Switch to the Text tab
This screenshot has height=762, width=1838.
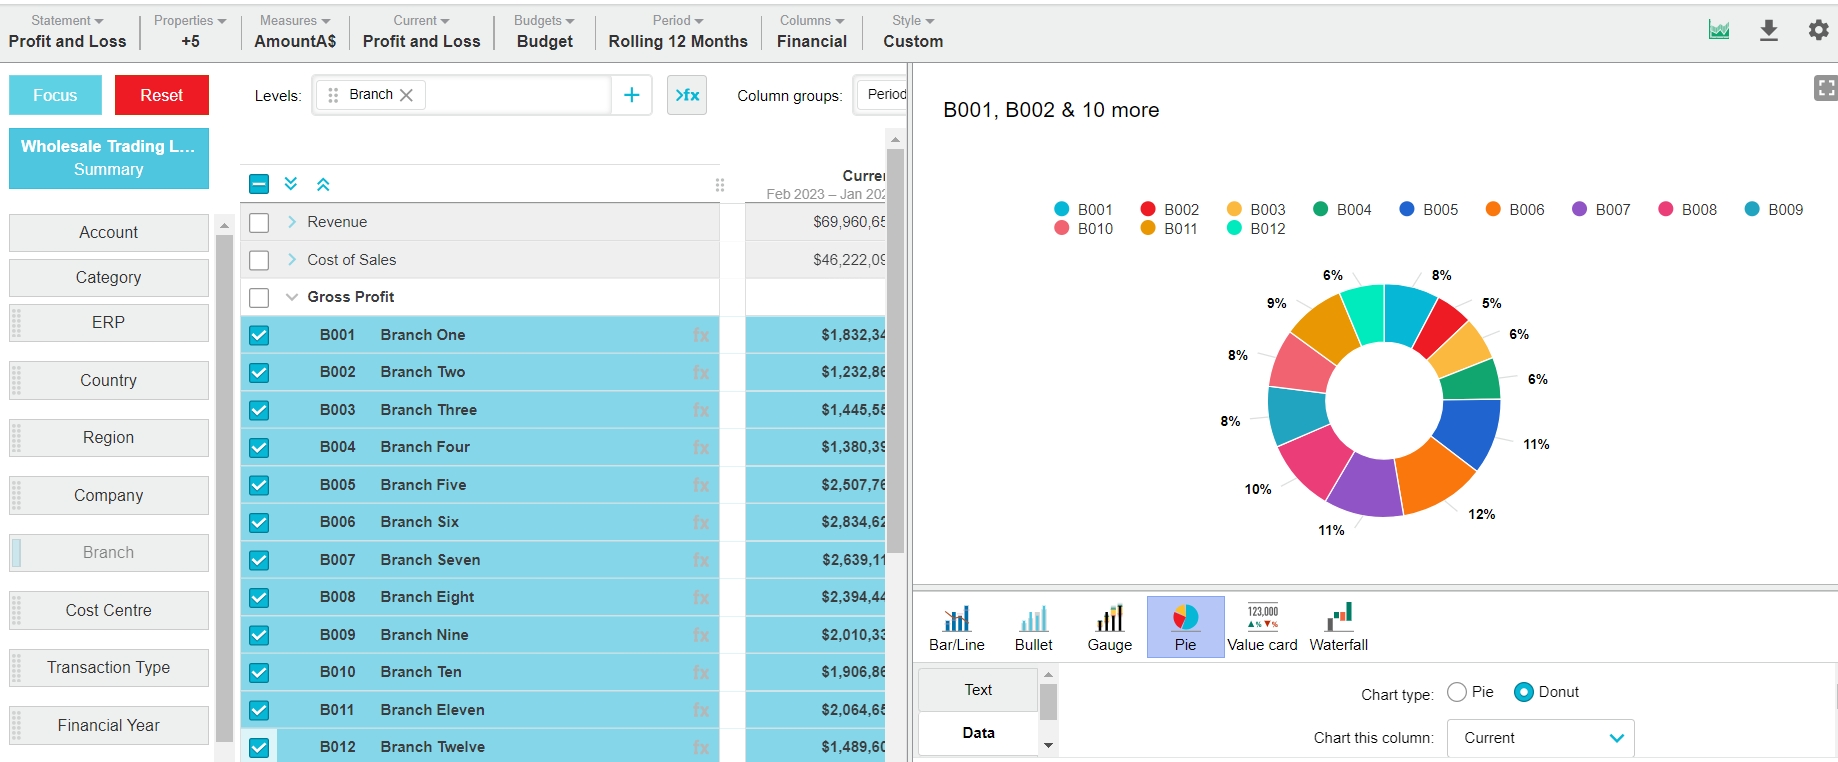coord(978,690)
